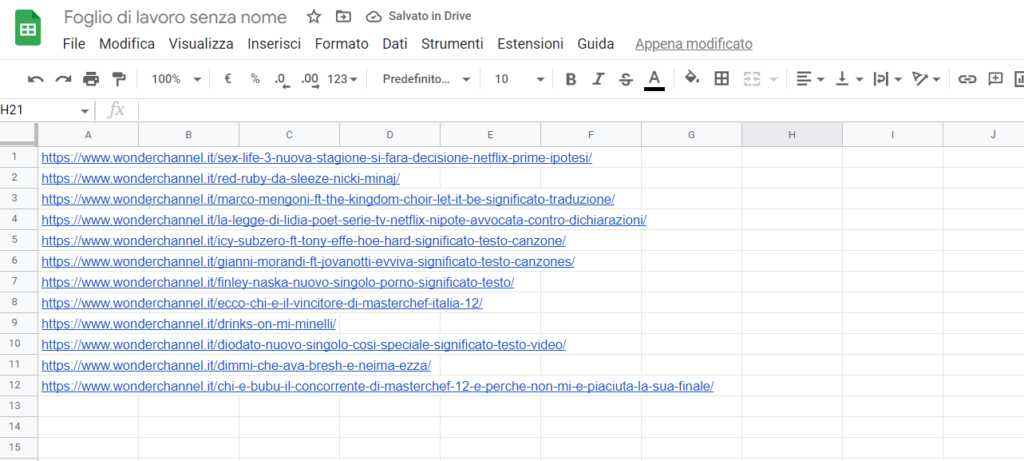Open the Estensioni menu

pyautogui.click(x=530, y=44)
